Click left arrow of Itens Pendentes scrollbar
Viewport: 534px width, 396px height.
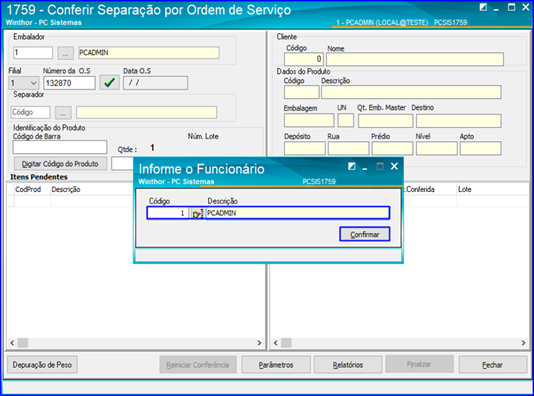click(12, 343)
